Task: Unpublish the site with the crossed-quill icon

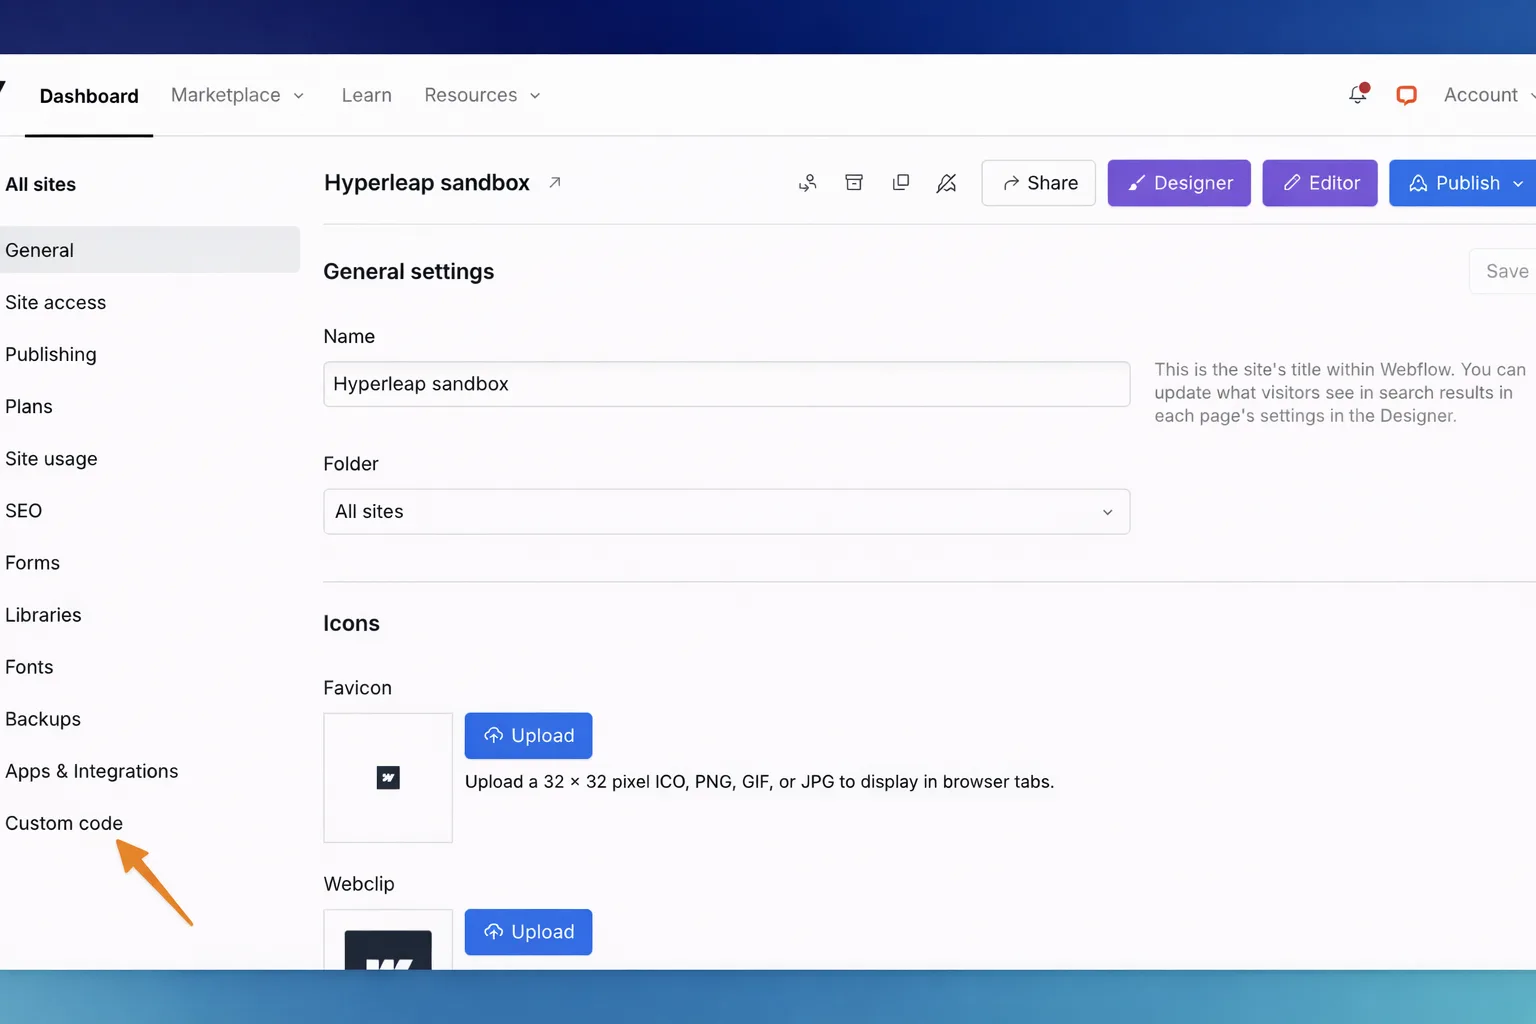Action: (946, 183)
